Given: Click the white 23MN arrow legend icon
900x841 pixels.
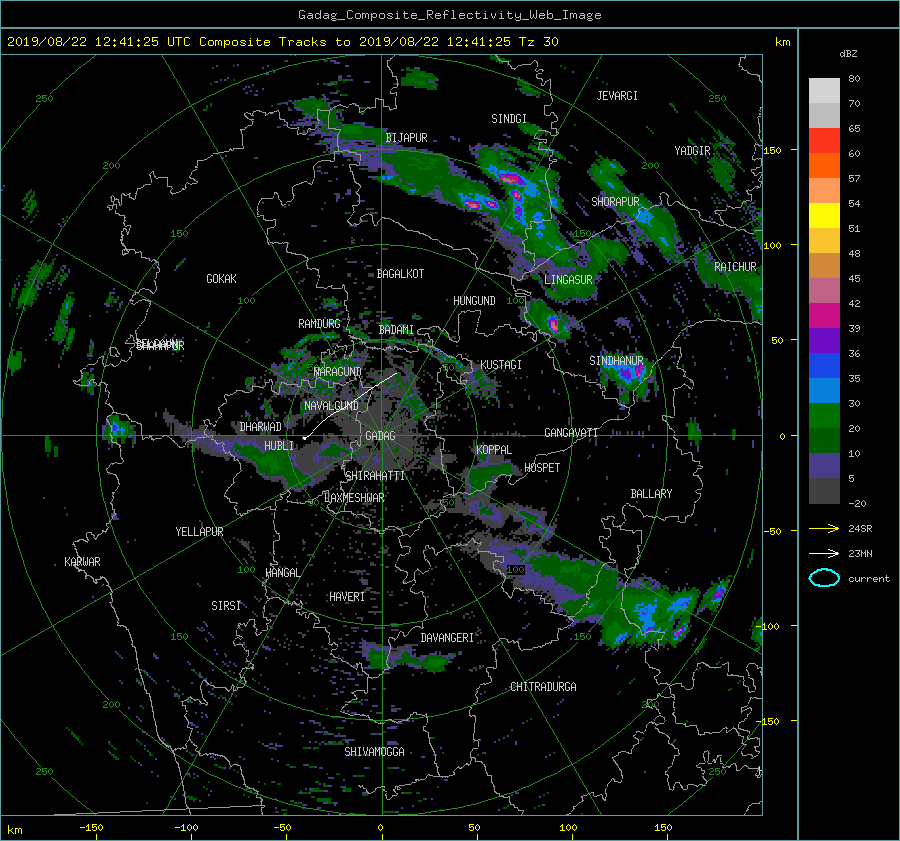Looking at the screenshot, I should point(824,553).
